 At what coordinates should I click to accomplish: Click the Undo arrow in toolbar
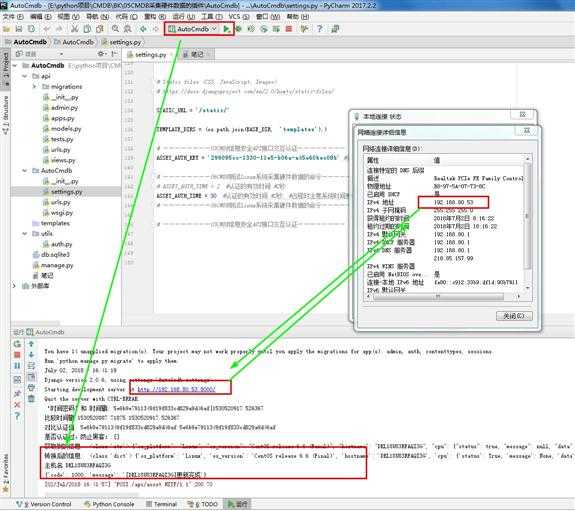(47, 29)
